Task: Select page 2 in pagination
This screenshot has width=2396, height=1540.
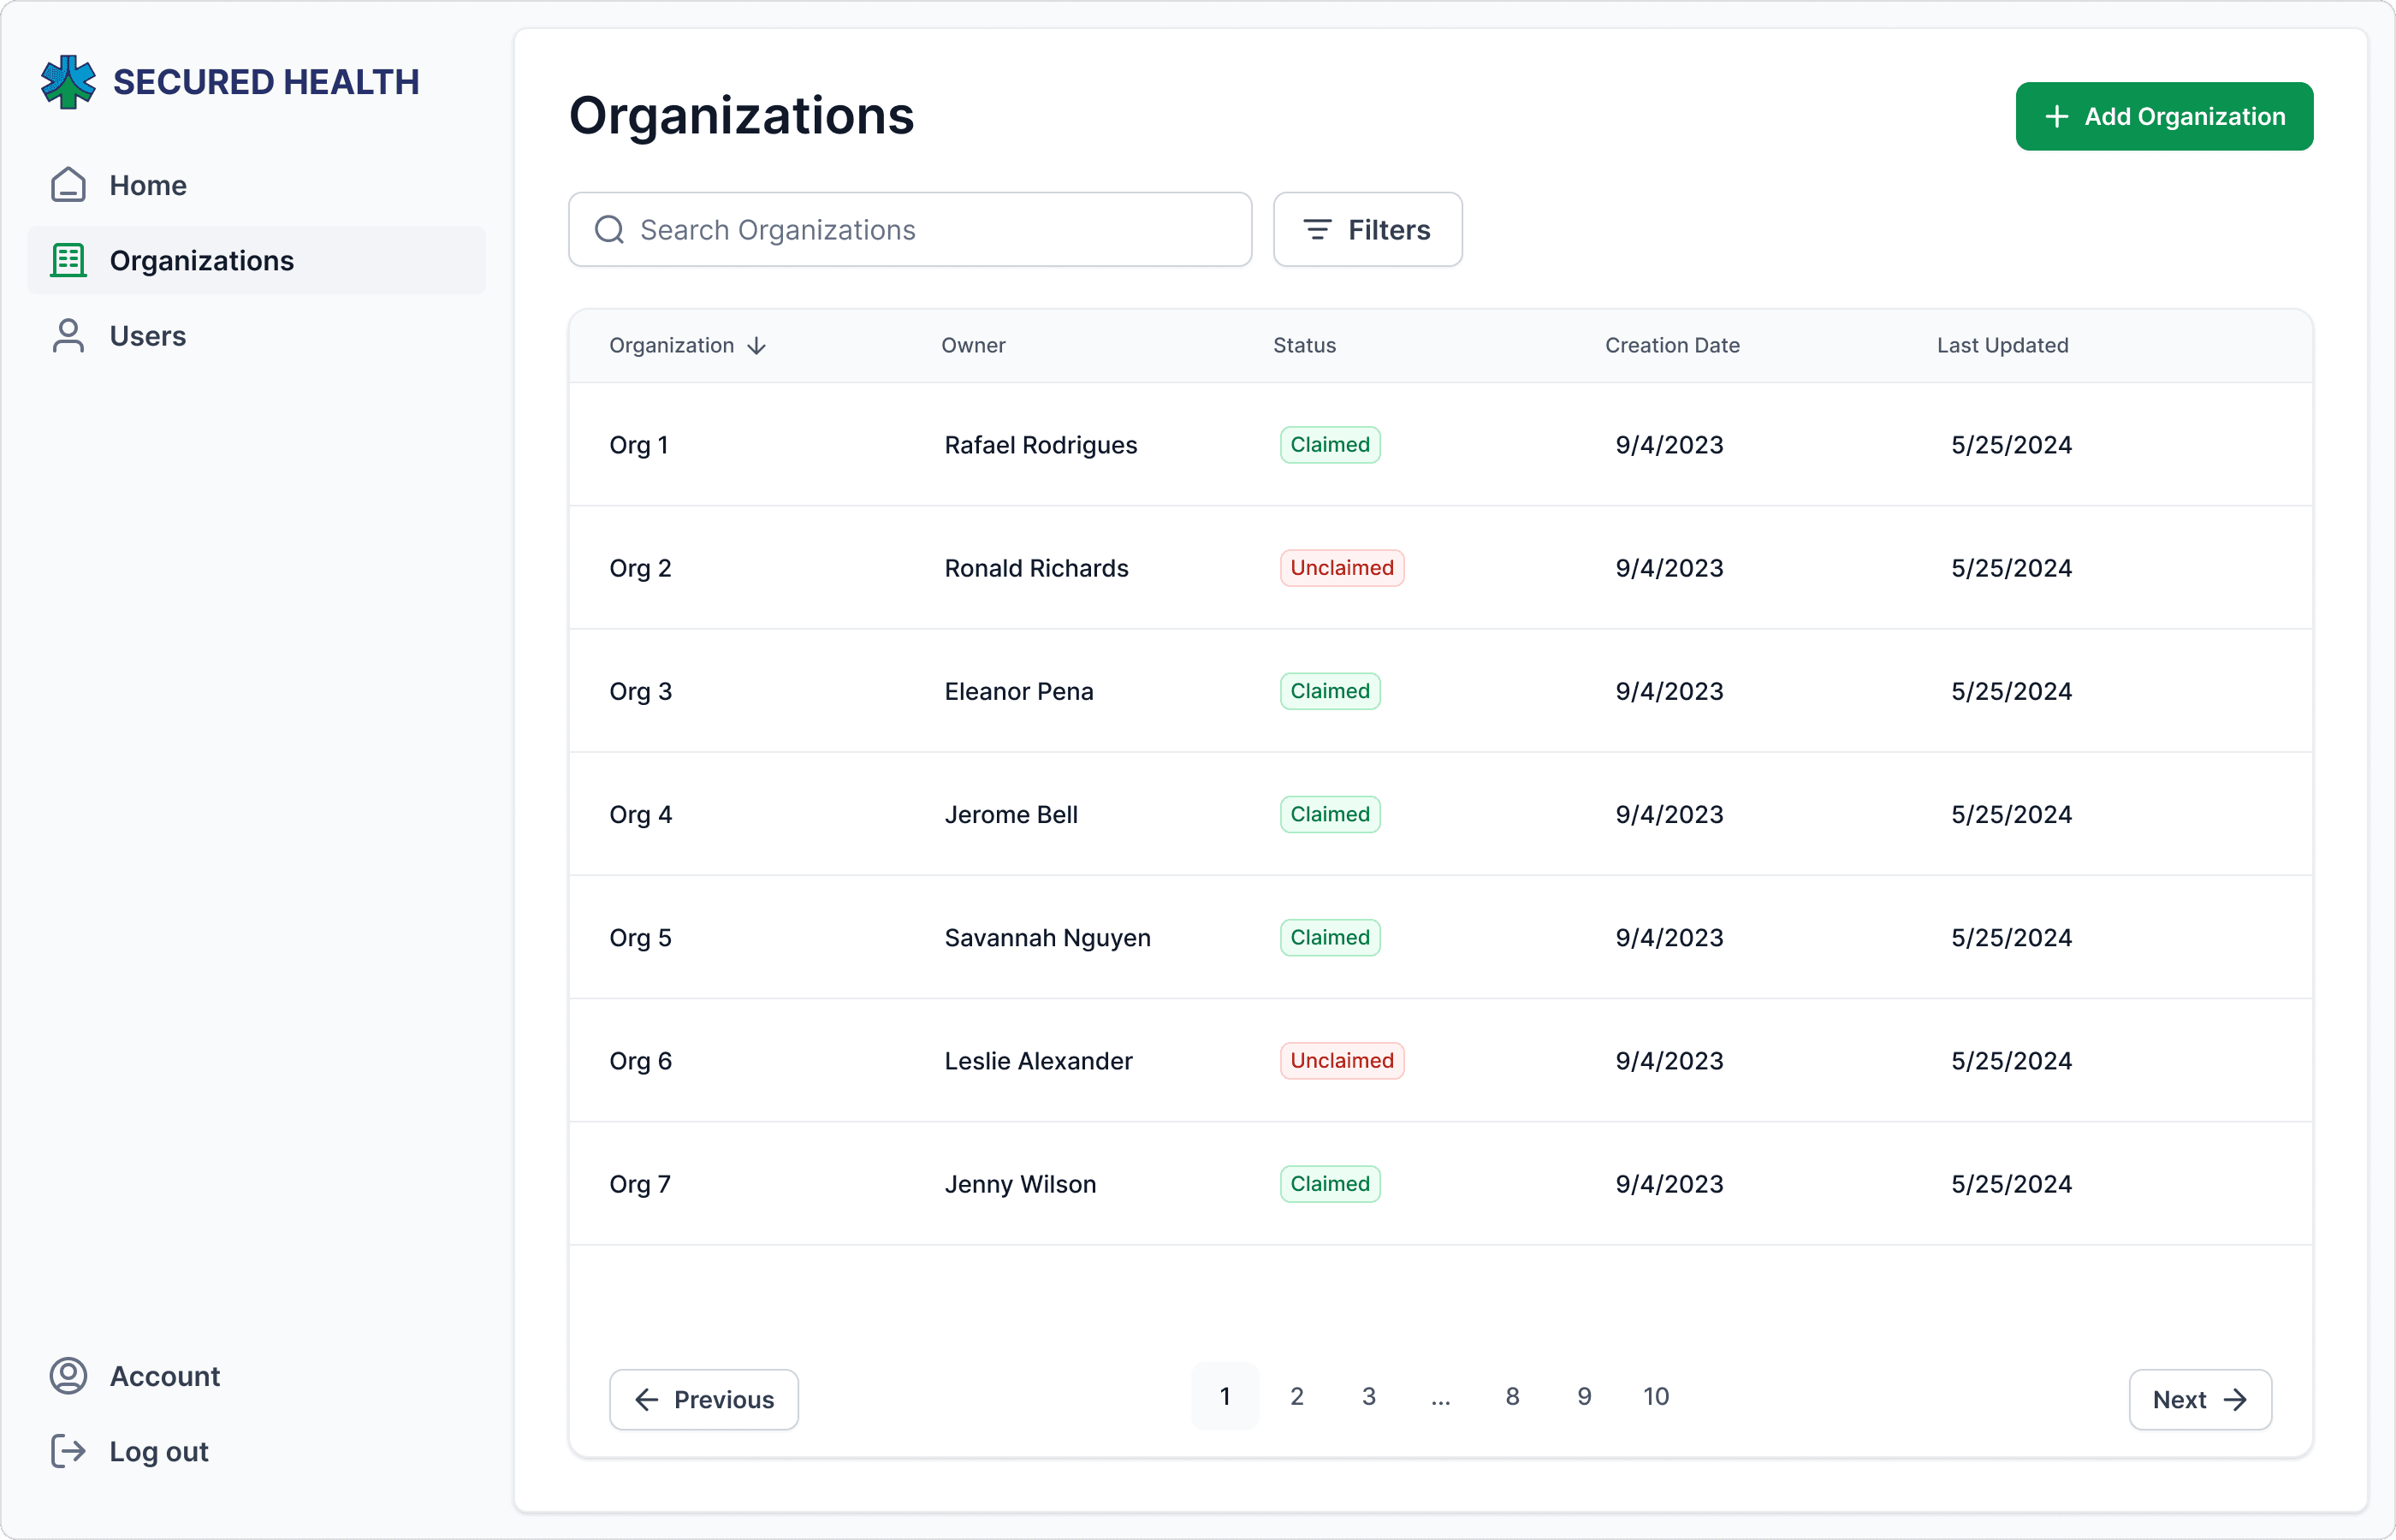Action: [x=1296, y=1396]
